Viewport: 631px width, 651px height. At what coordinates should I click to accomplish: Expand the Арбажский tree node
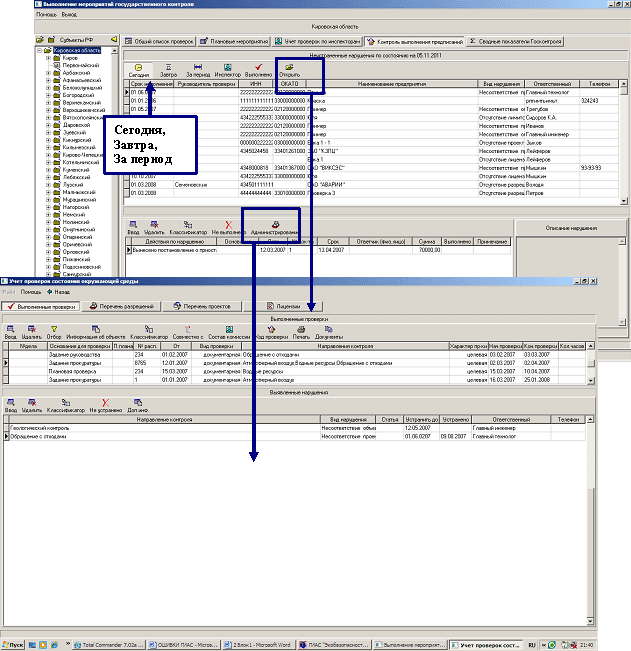(x=49, y=72)
